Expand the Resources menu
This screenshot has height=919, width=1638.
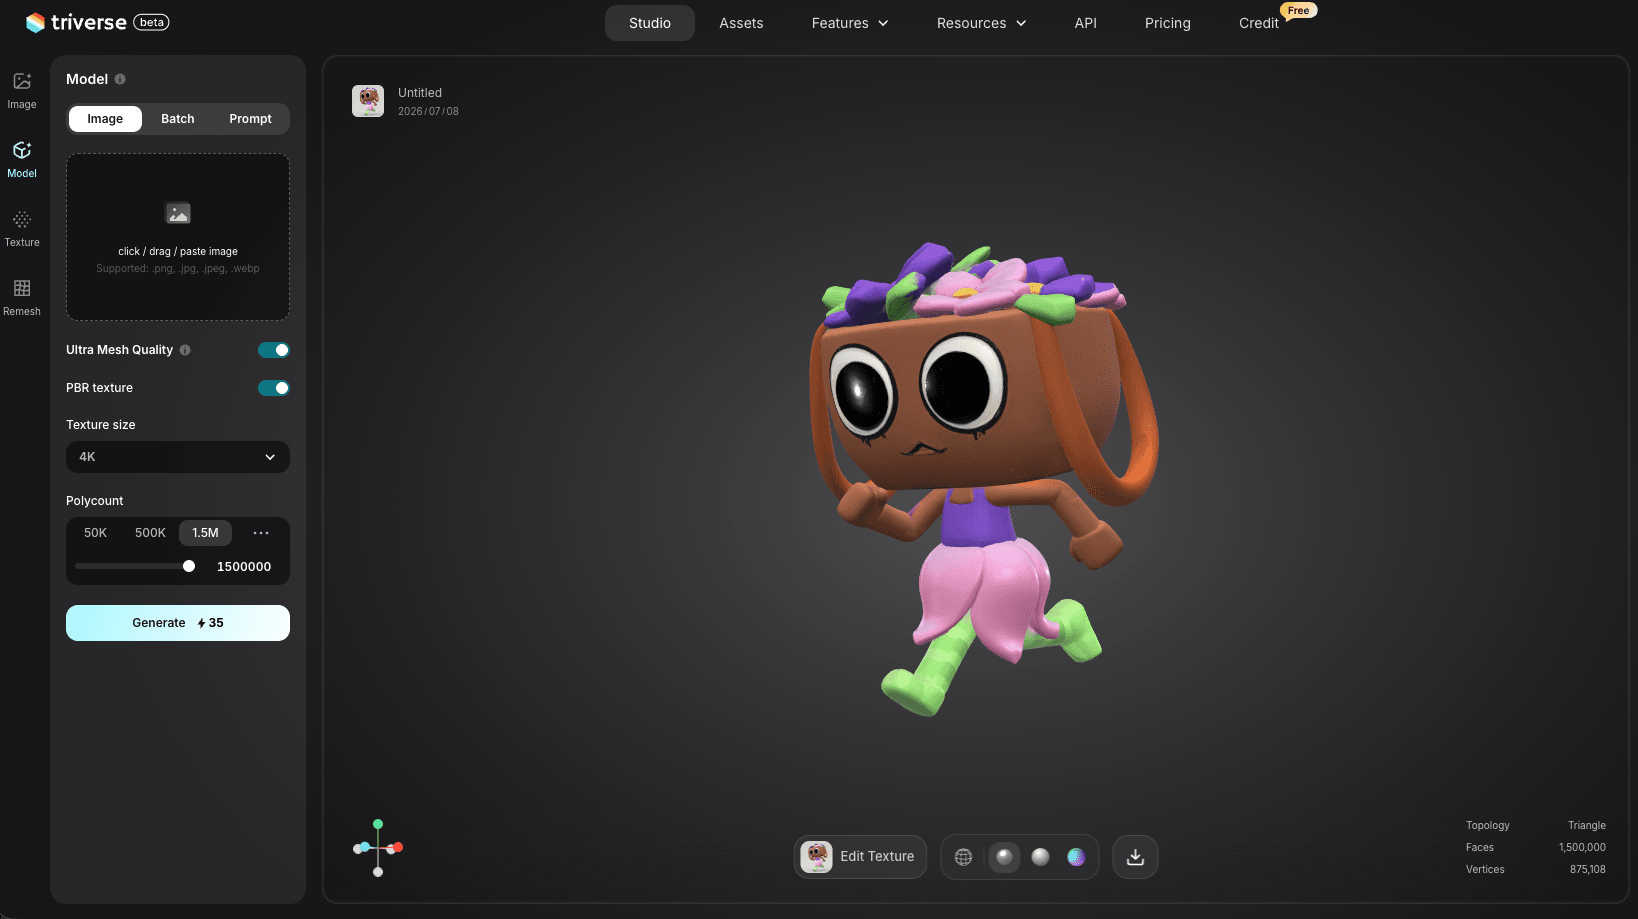point(981,23)
